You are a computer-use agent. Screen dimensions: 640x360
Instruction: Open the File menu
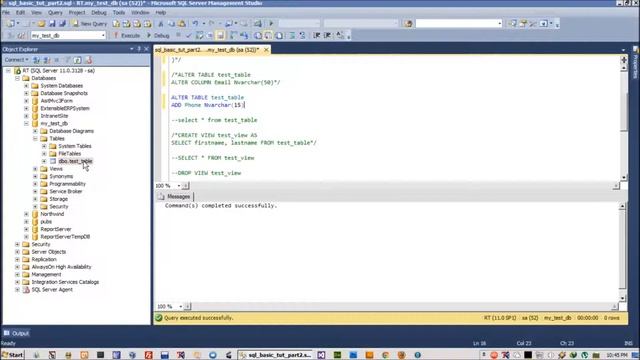(6, 13)
